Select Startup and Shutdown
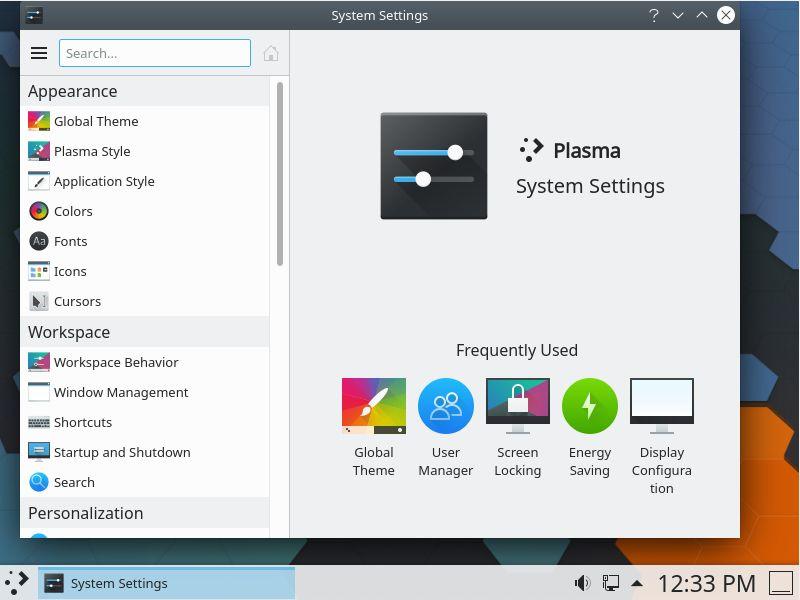 (122, 452)
